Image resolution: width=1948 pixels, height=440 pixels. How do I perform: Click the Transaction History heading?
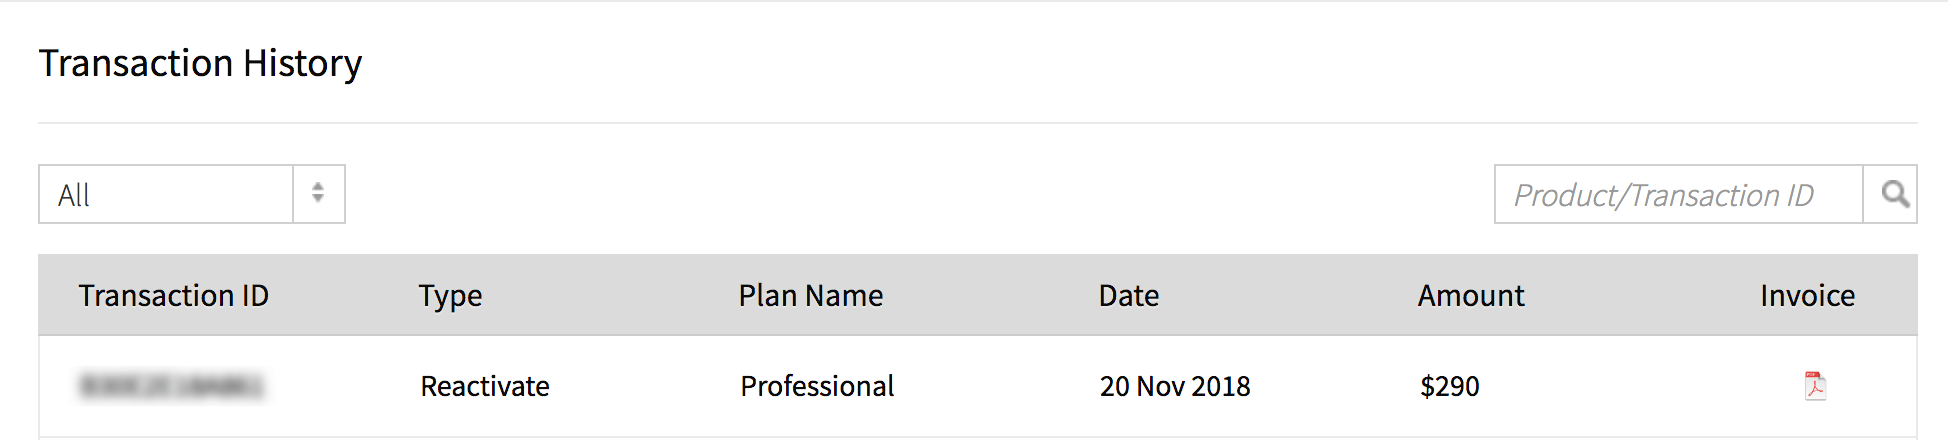click(200, 63)
